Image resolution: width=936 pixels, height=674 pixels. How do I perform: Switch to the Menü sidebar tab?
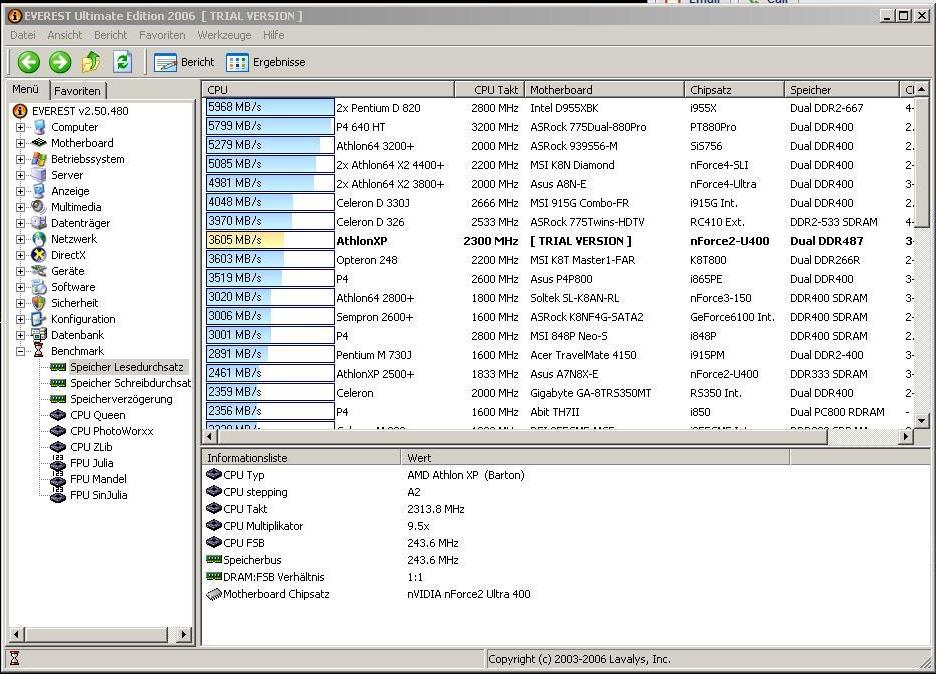tap(26, 89)
